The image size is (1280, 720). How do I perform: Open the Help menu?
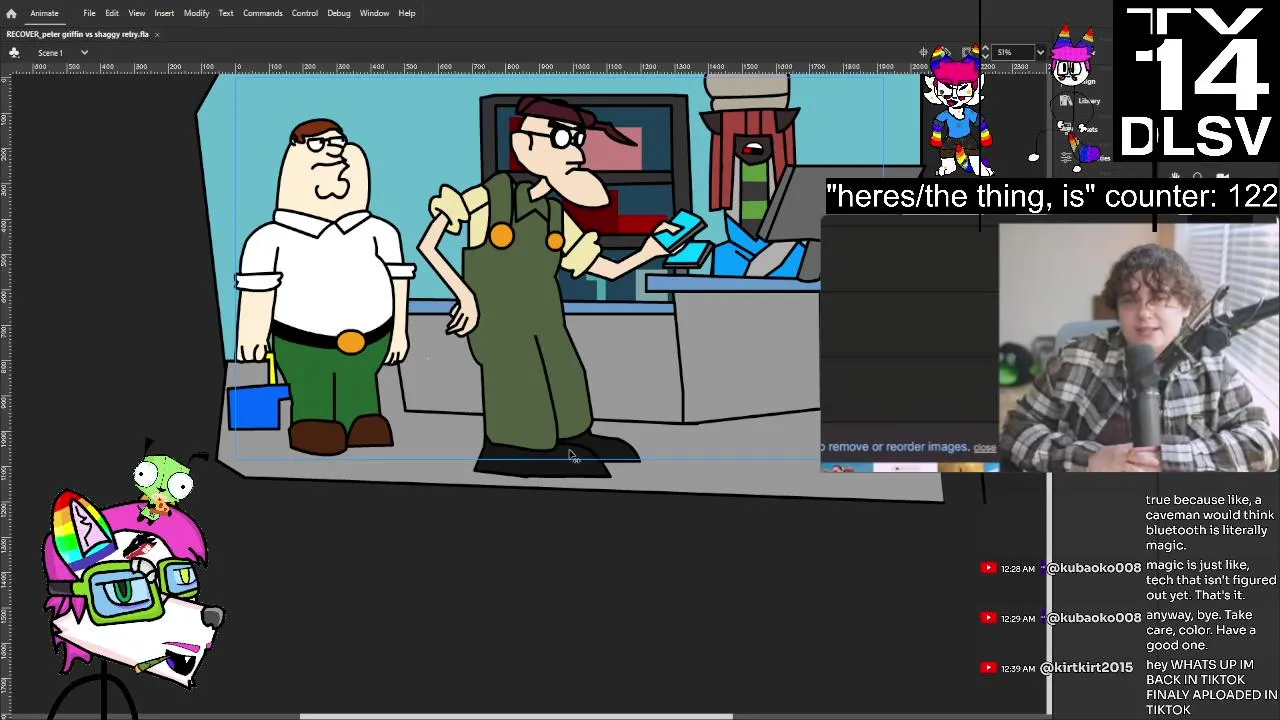[407, 13]
